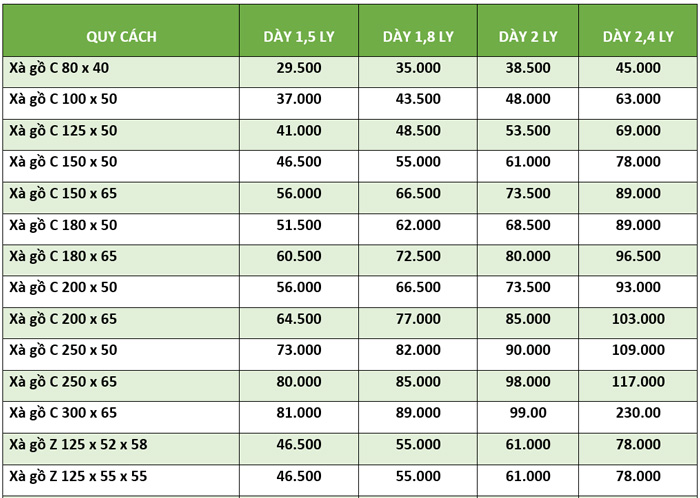The width and height of the screenshot is (700, 498).
Task: Select the 103.000 price cell
Action: pos(638,319)
